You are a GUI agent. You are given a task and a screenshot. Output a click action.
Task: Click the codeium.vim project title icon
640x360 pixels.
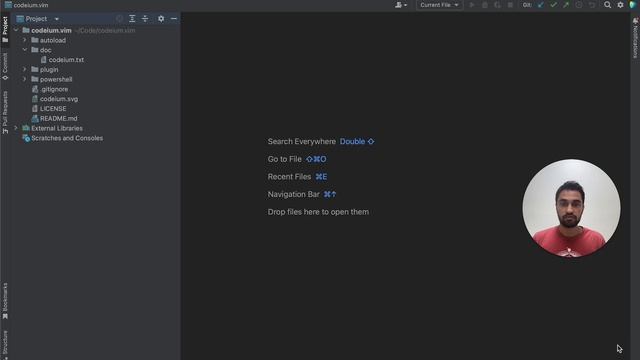8,5
